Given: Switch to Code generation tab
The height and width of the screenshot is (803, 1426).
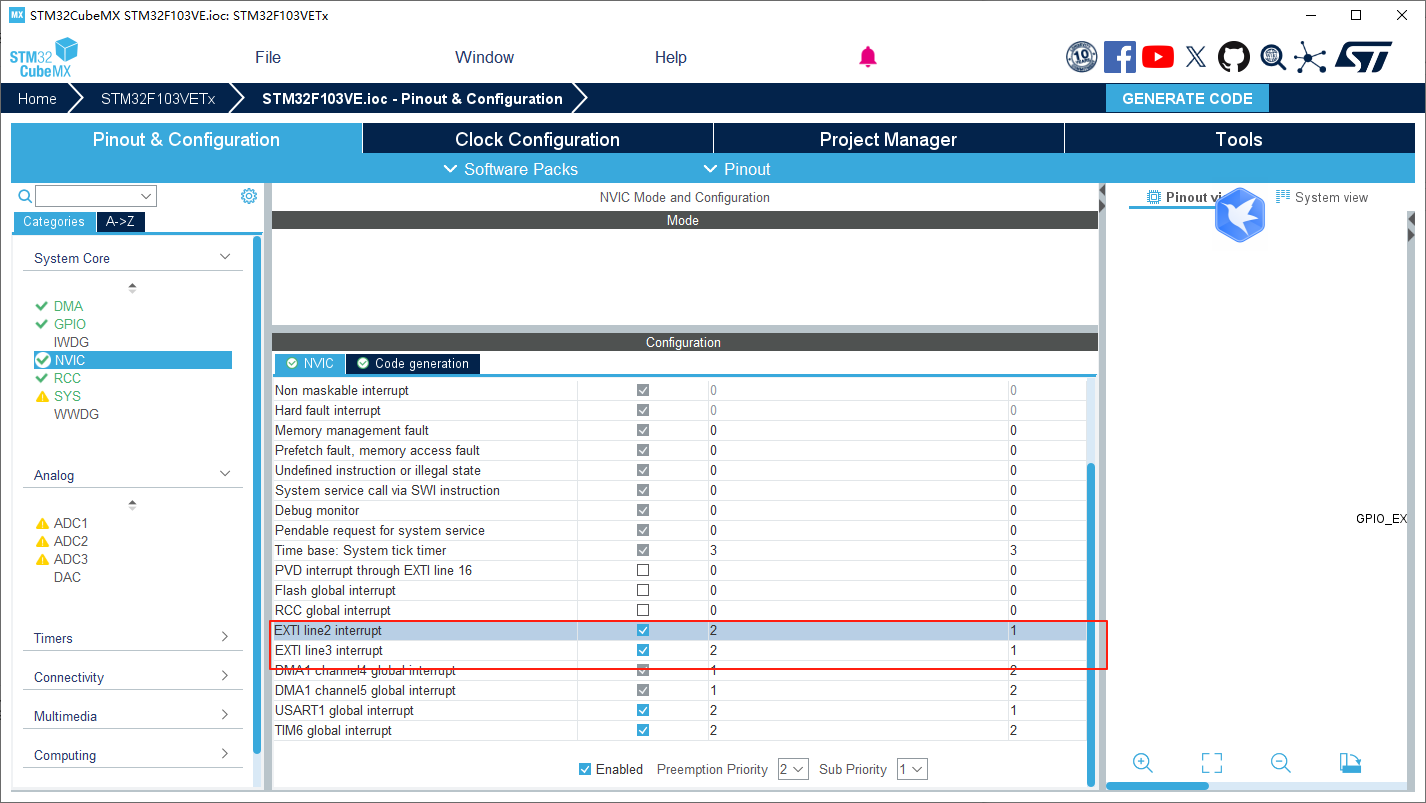Looking at the screenshot, I should pos(413,363).
